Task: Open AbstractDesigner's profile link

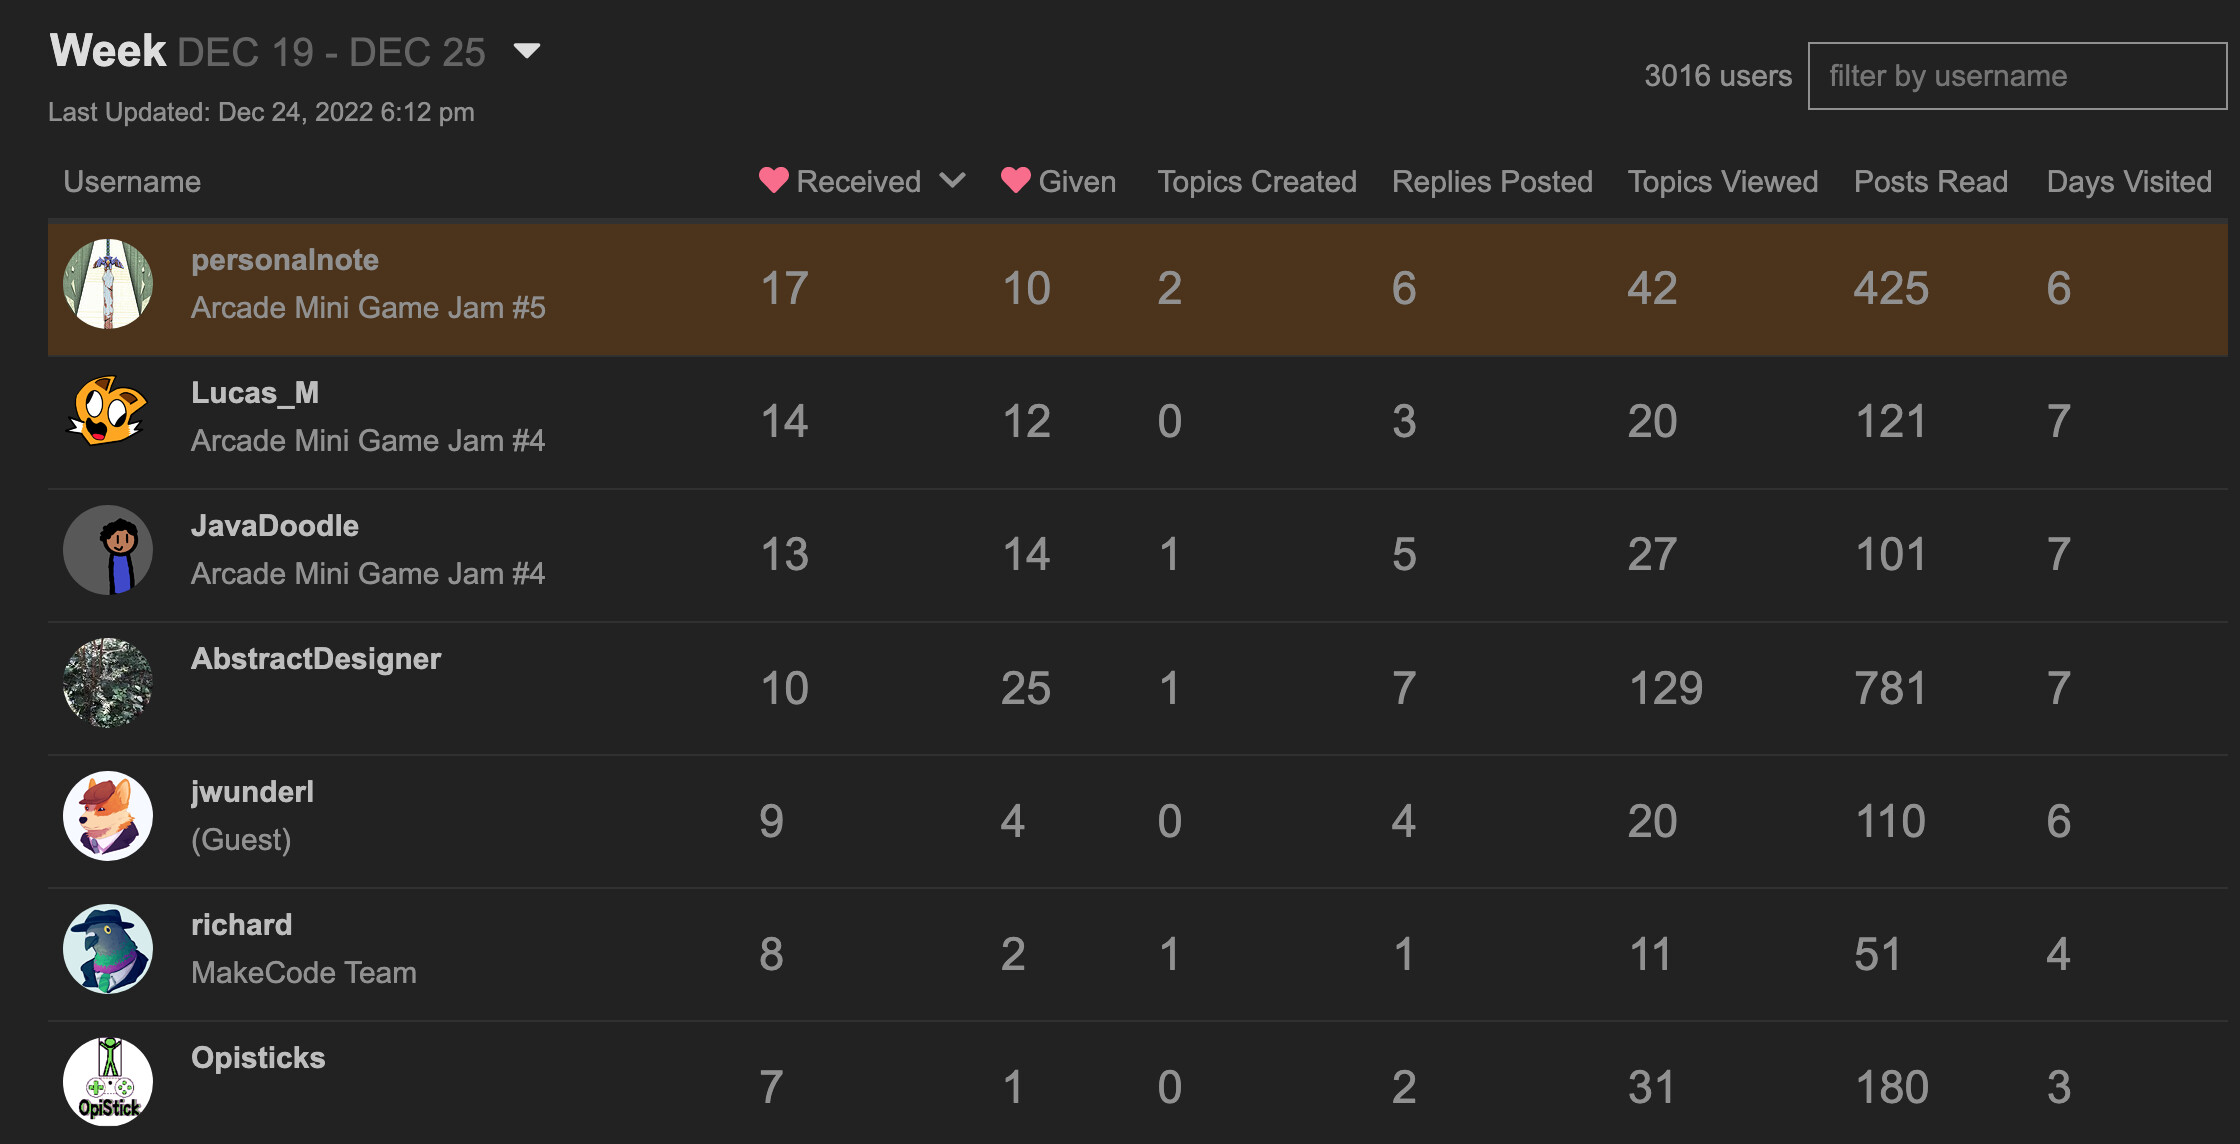Action: [x=316, y=659]
